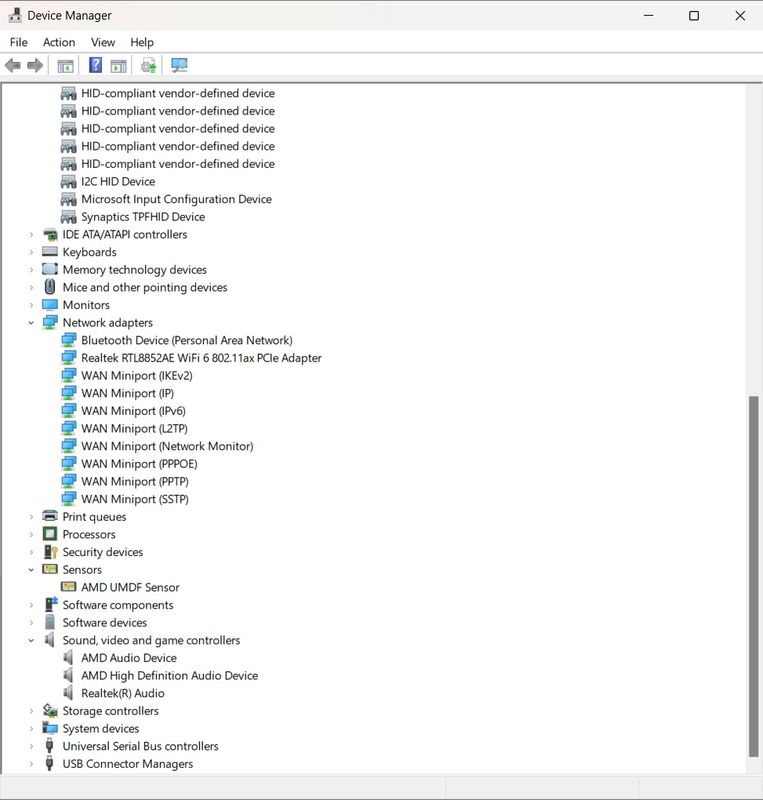Select WAN Miniport (IKEv2)
This screenshot has height=800, width=763.
pos(137,376)
